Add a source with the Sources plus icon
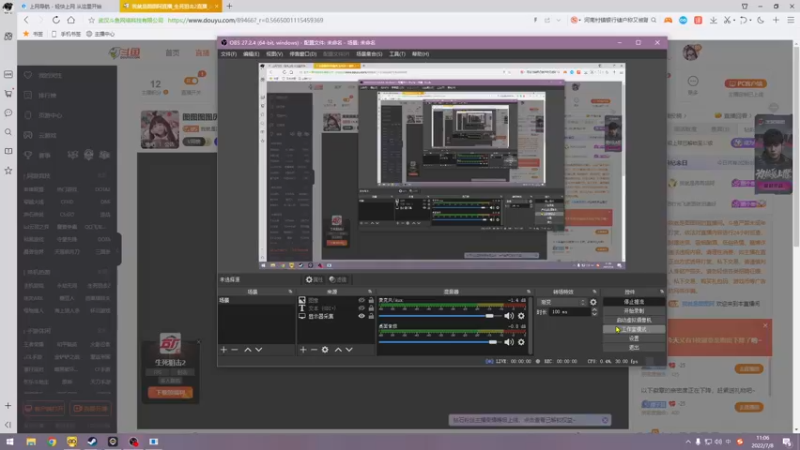 coord(303,349)
